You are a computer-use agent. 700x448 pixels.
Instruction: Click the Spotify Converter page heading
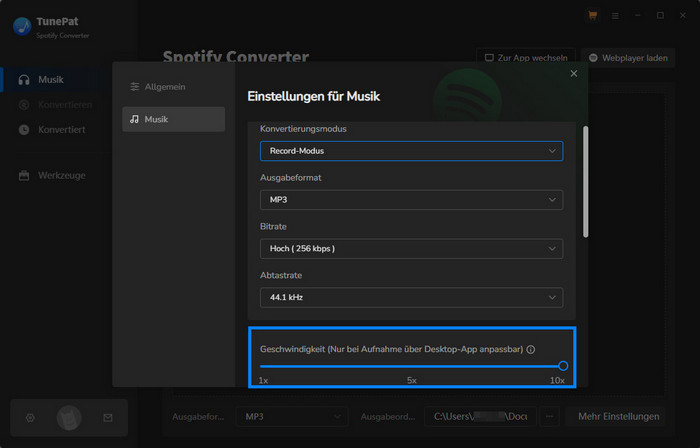(x=236, y=57)
